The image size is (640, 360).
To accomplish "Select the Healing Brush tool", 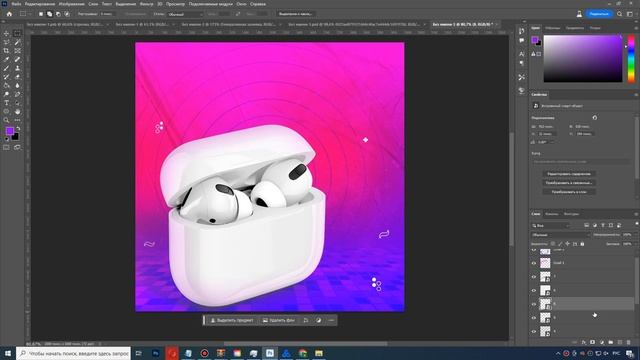I will [x=17, y=60].
